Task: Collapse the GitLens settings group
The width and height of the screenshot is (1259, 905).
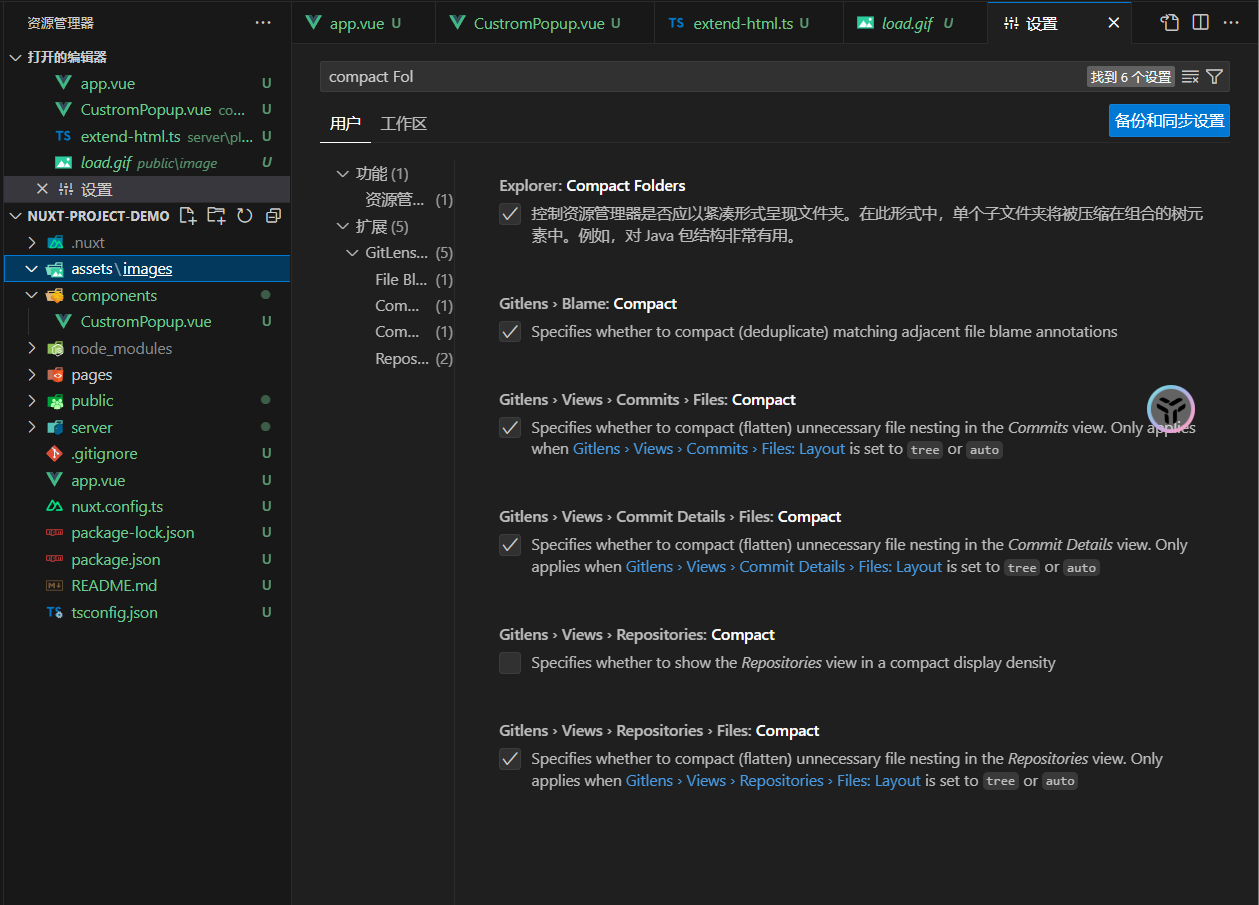Action: coord(353,253)
